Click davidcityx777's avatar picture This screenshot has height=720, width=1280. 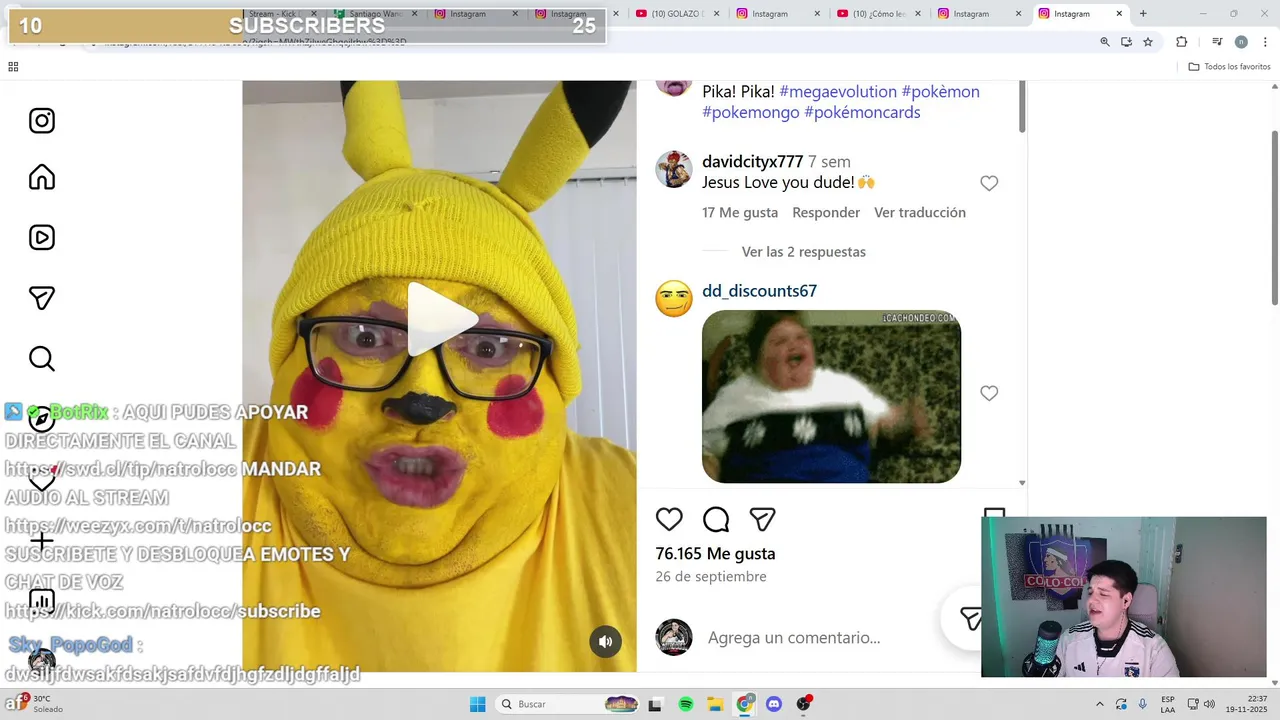[674, 169]
